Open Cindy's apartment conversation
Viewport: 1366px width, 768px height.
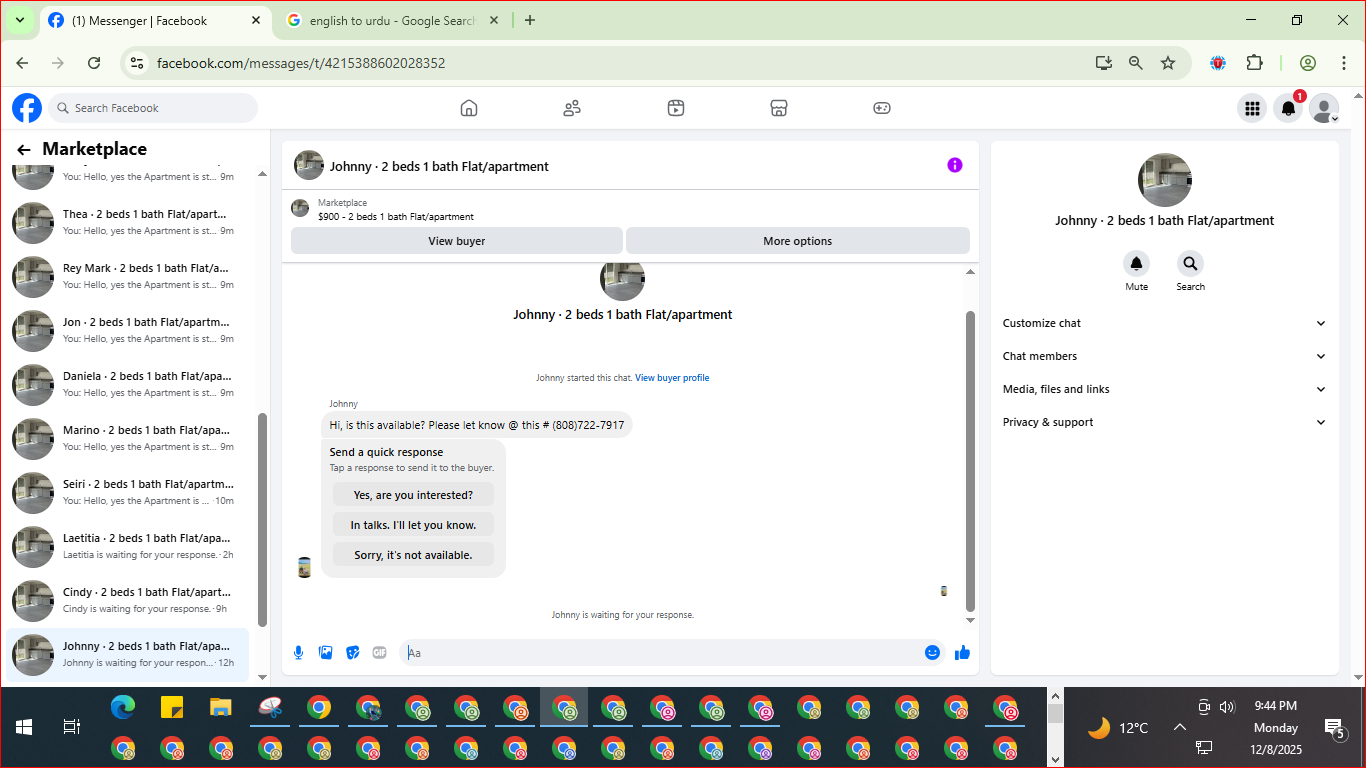click(128, 600)
